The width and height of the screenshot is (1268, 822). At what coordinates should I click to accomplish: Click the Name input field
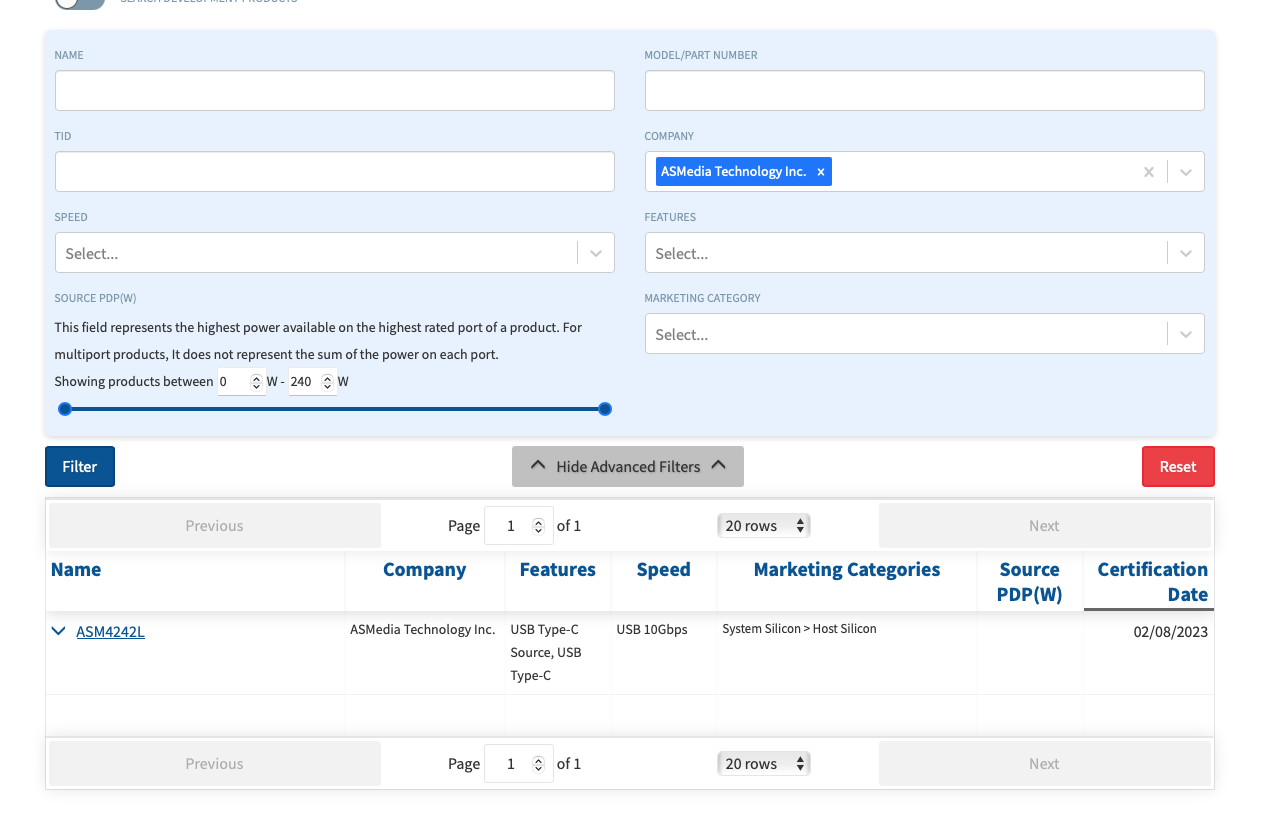(335, 91)
